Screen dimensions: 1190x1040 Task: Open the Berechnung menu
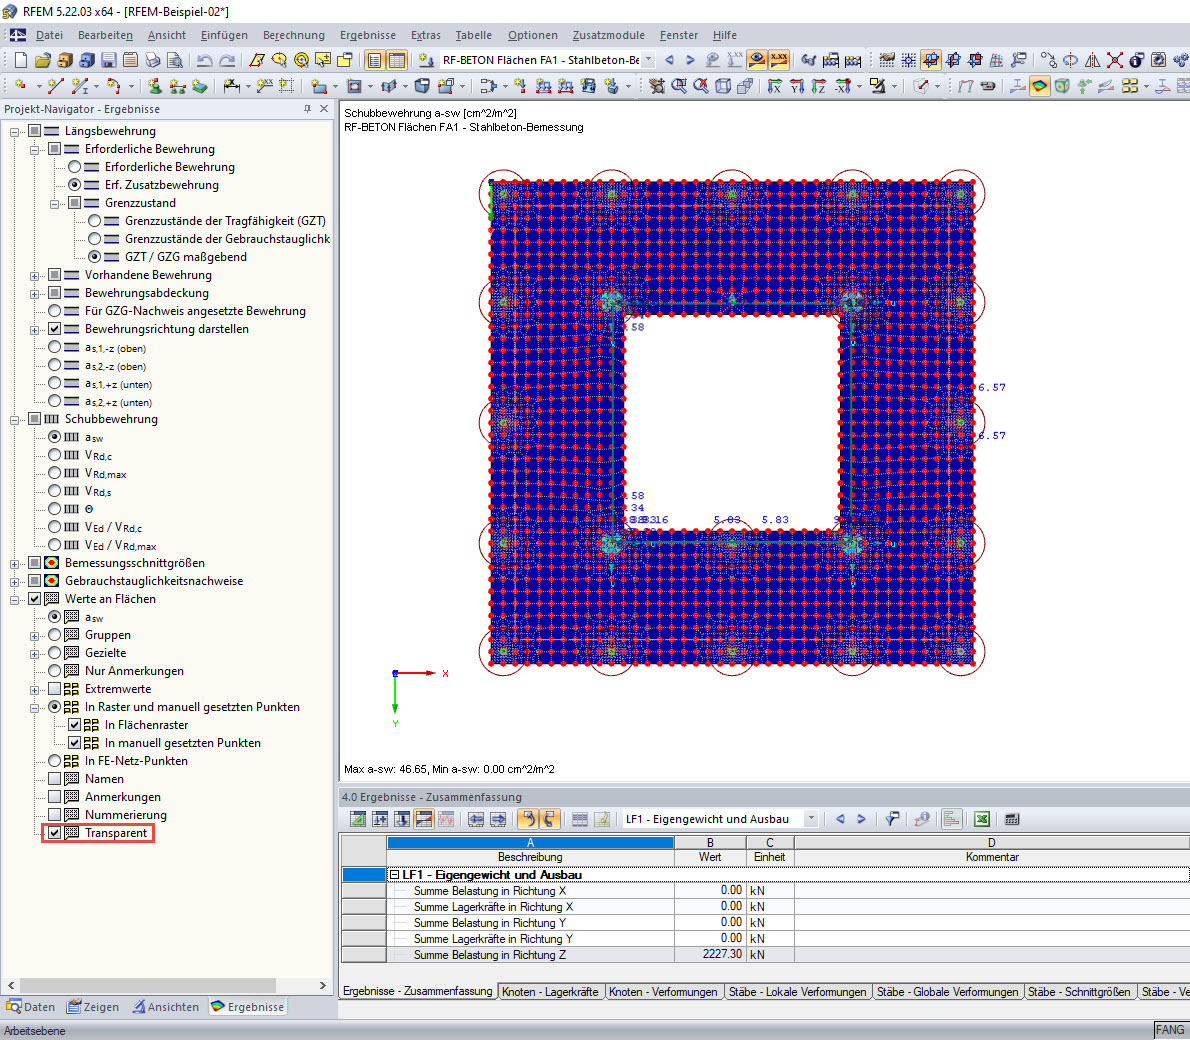[293, 35]
